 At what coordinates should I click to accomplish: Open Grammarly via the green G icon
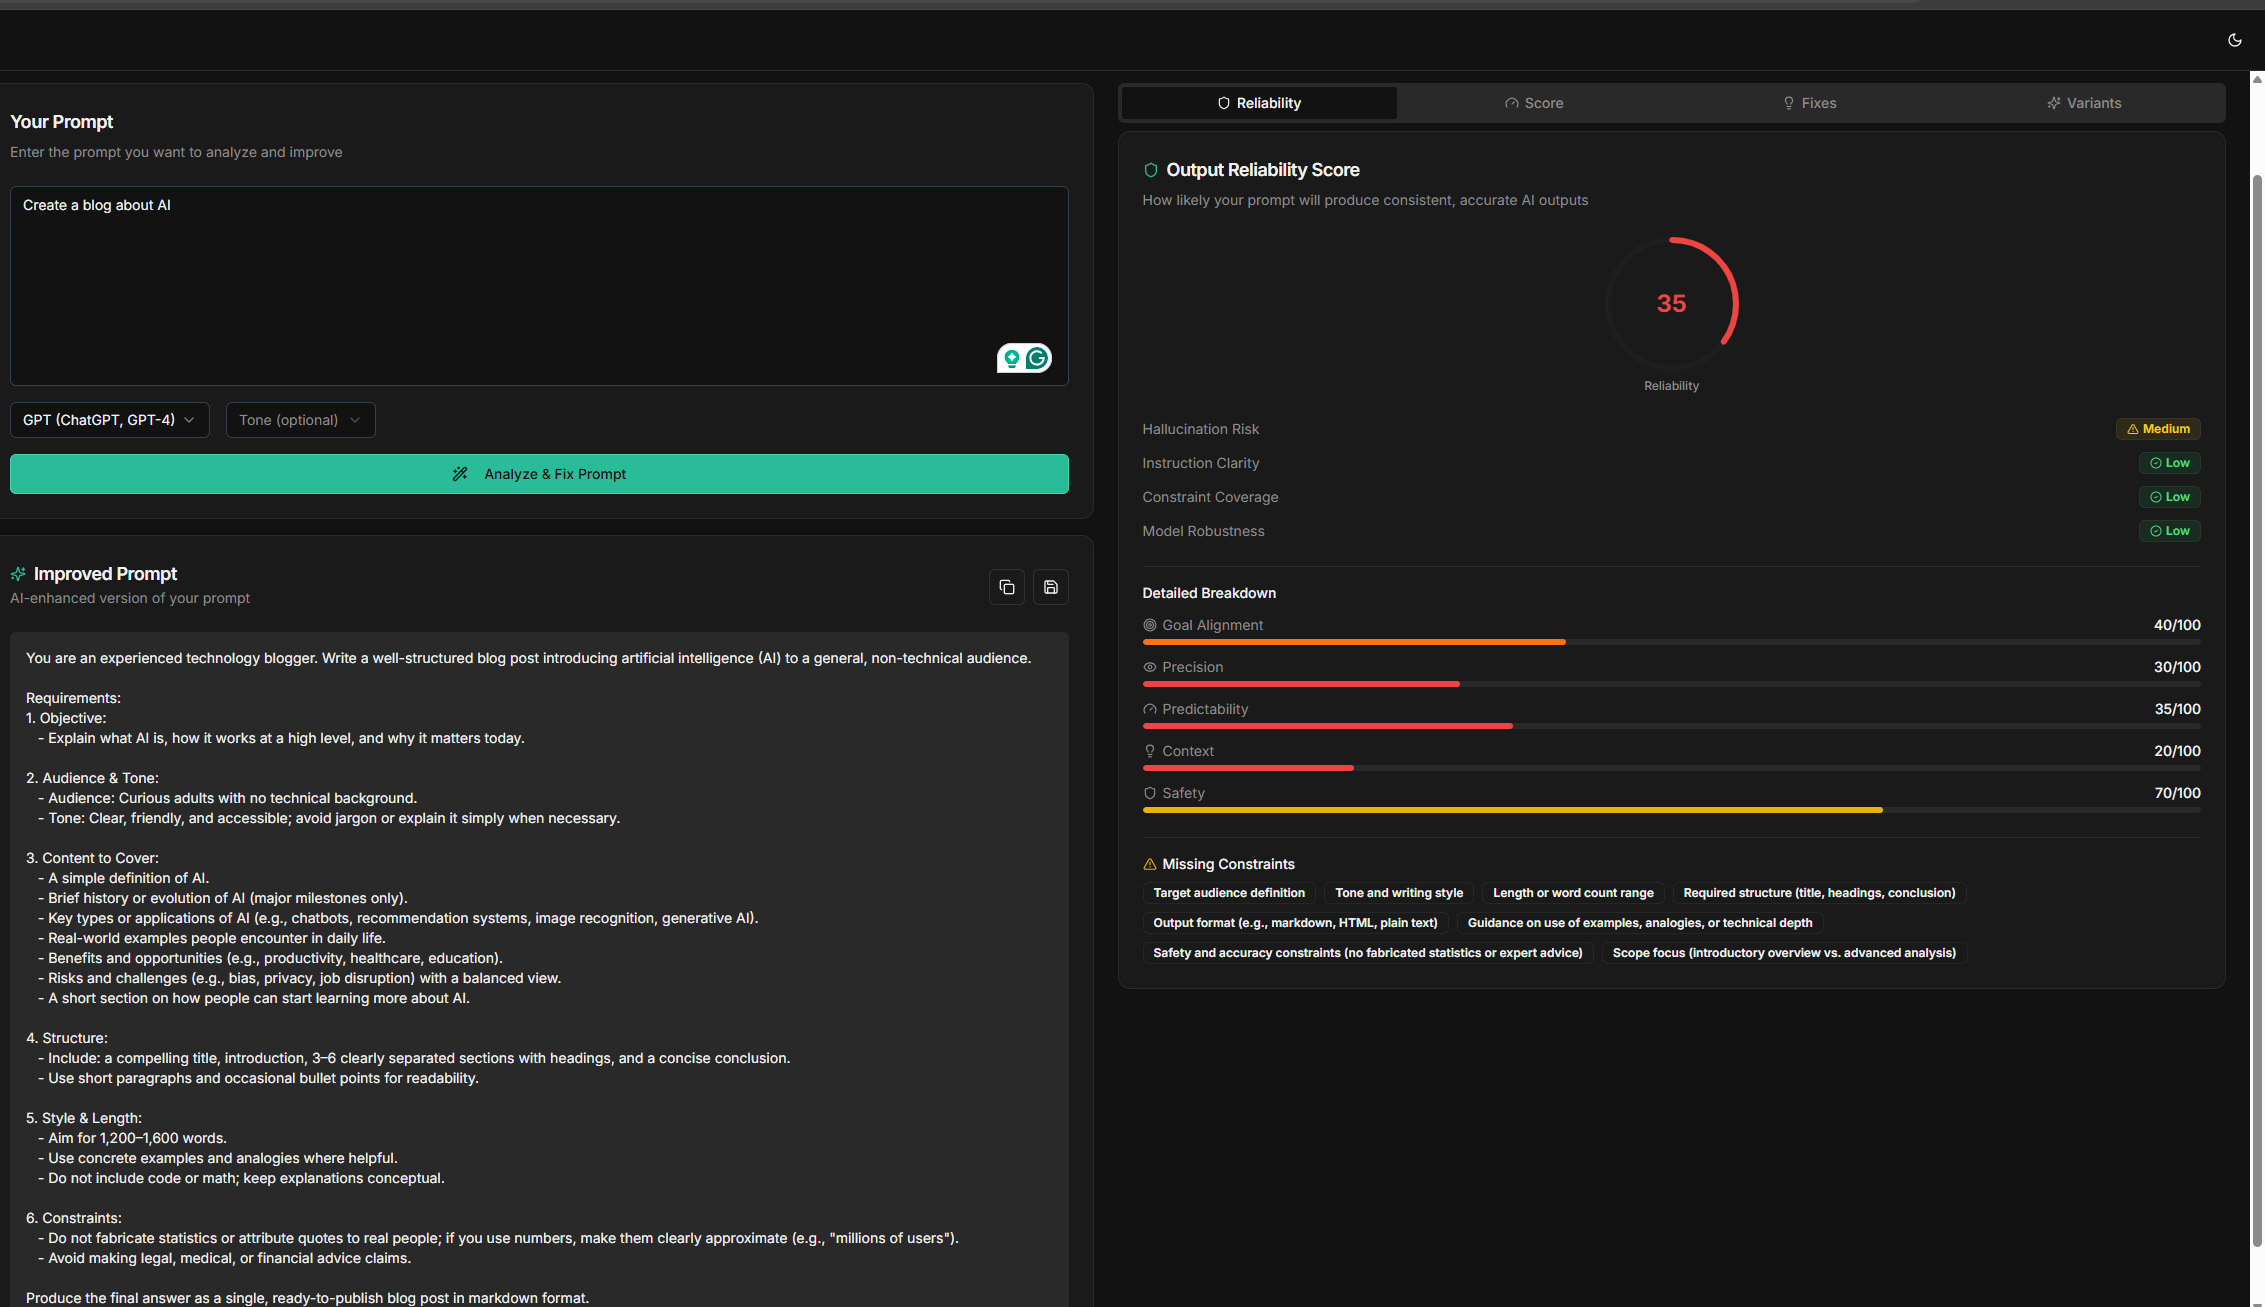click(1037, 357)
